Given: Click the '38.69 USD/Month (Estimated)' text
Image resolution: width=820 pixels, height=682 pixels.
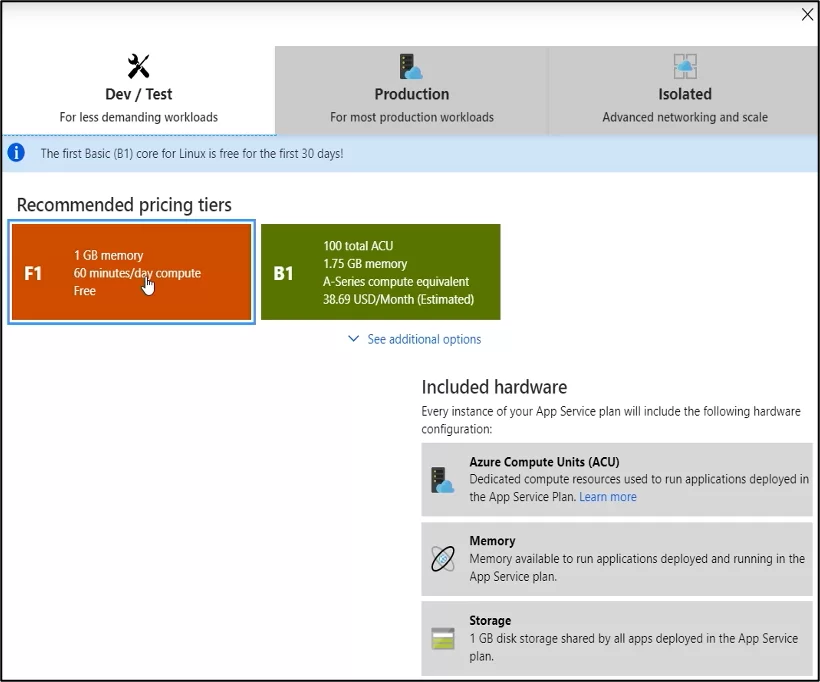Looking at the screenshot, I should [x=398, y=299].
